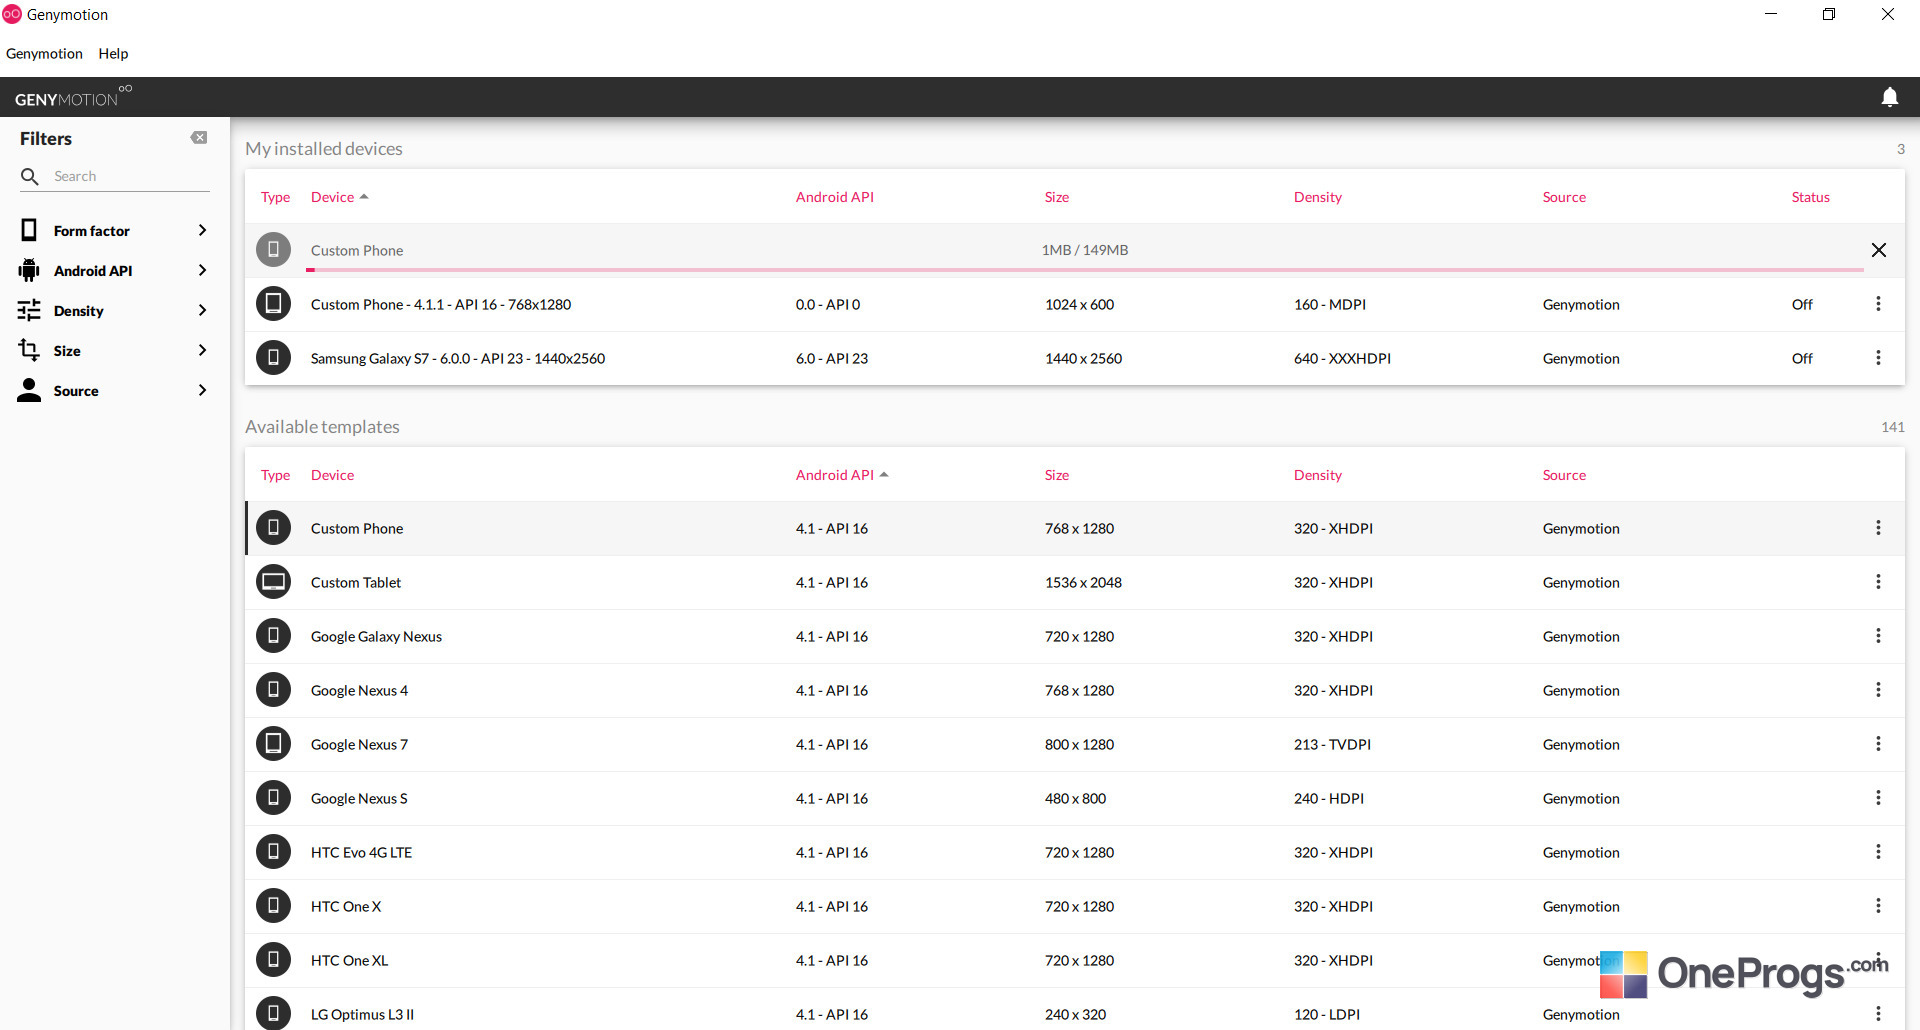Sort available templates by Android API
The height and width of the screenshot is (1030, 1920).
click(842, 475)
